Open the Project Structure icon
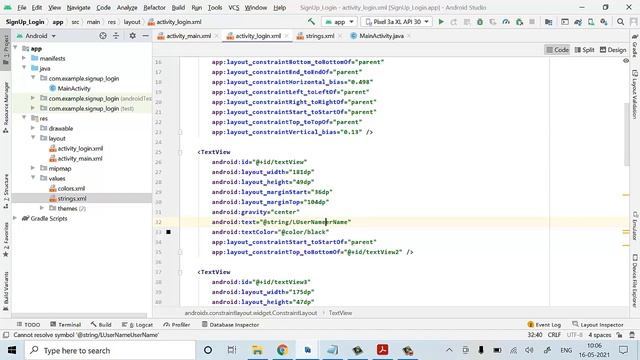Screen dimensions: 640x360 tap(549, 22)
